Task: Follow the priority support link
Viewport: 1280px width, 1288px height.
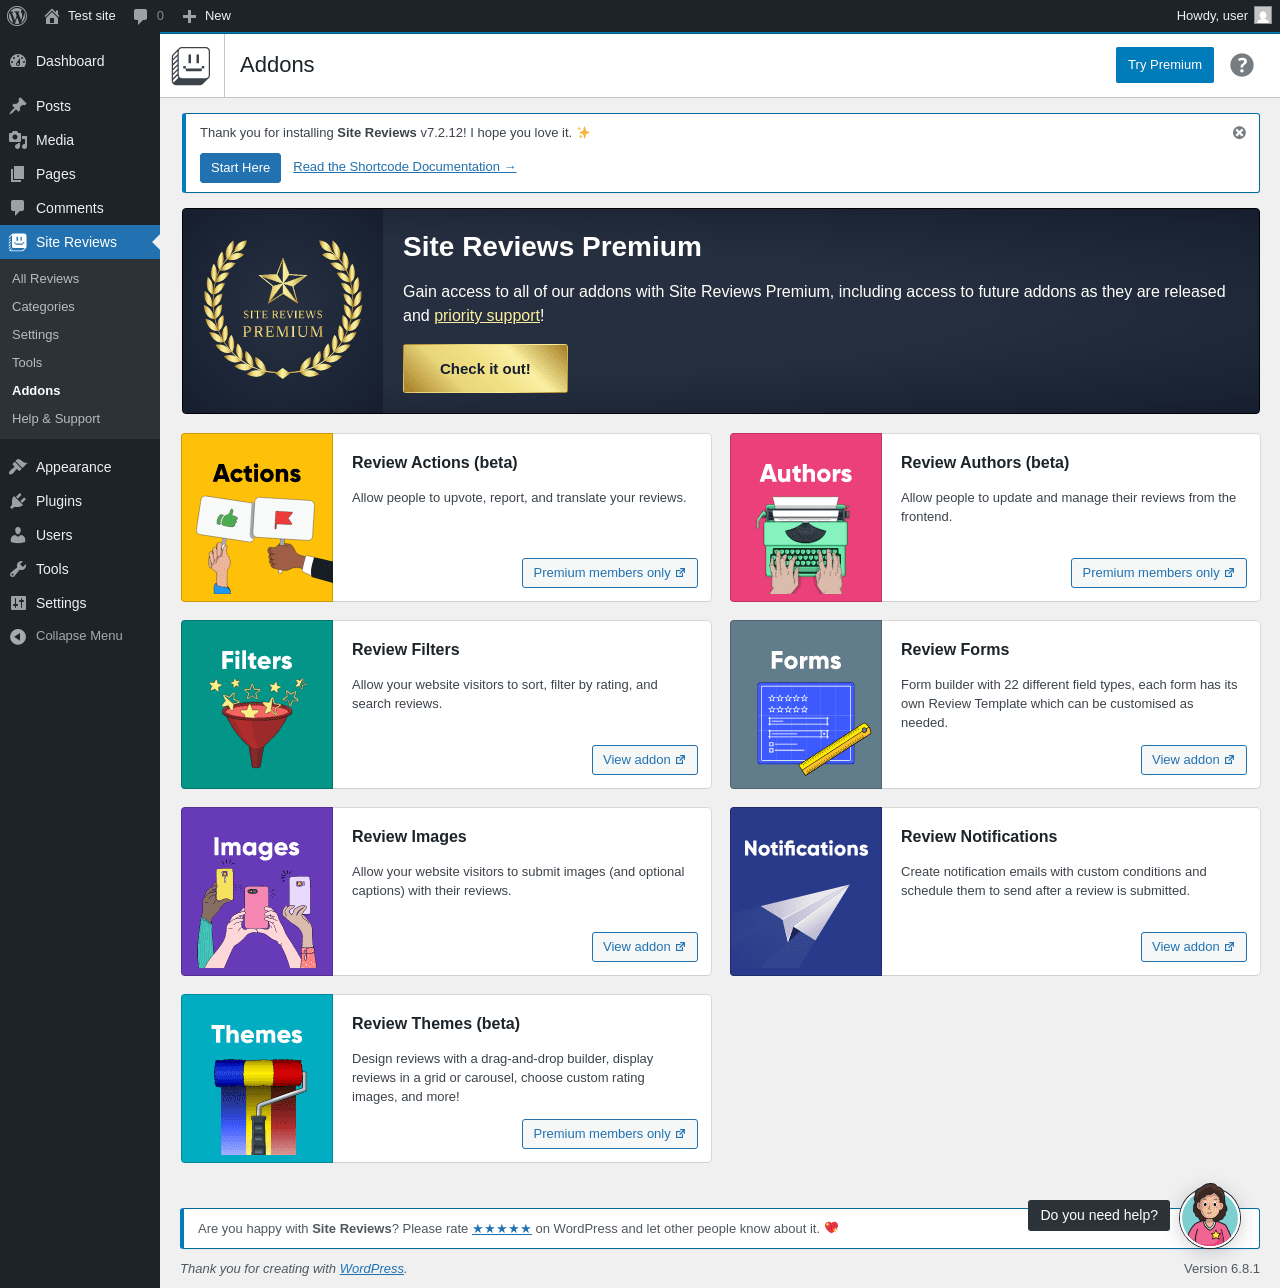Action: pyautogui.click(x=487, y=316)
